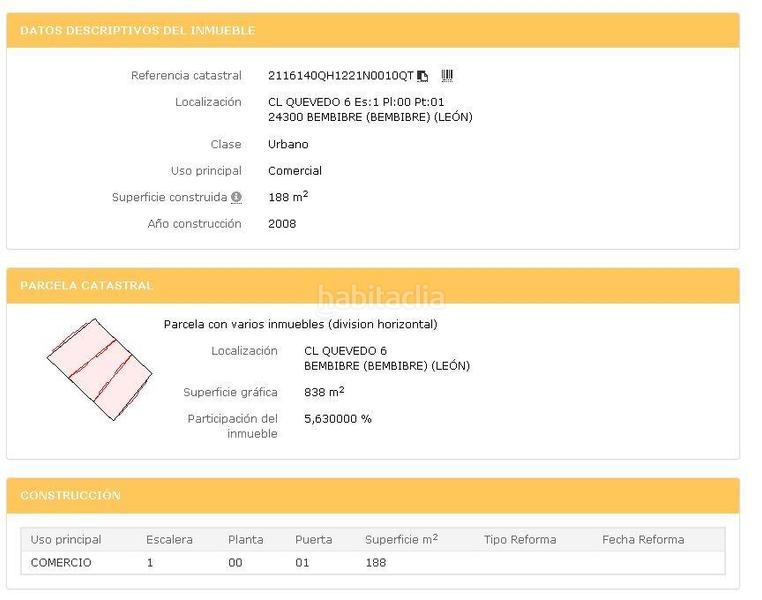Open the parcel map thumbnail
The width and height of the screenshot is (762, 600).
coord(100,369)
